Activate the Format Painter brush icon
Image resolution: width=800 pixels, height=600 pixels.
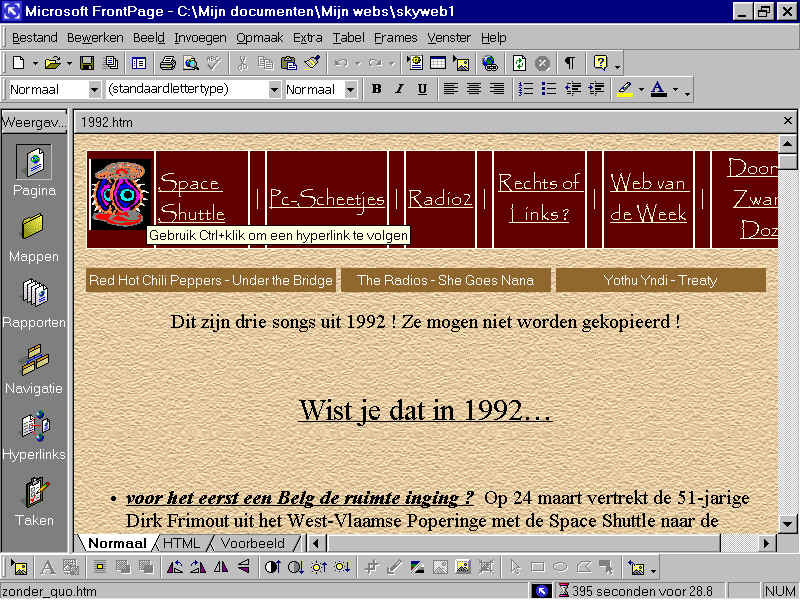312,63
